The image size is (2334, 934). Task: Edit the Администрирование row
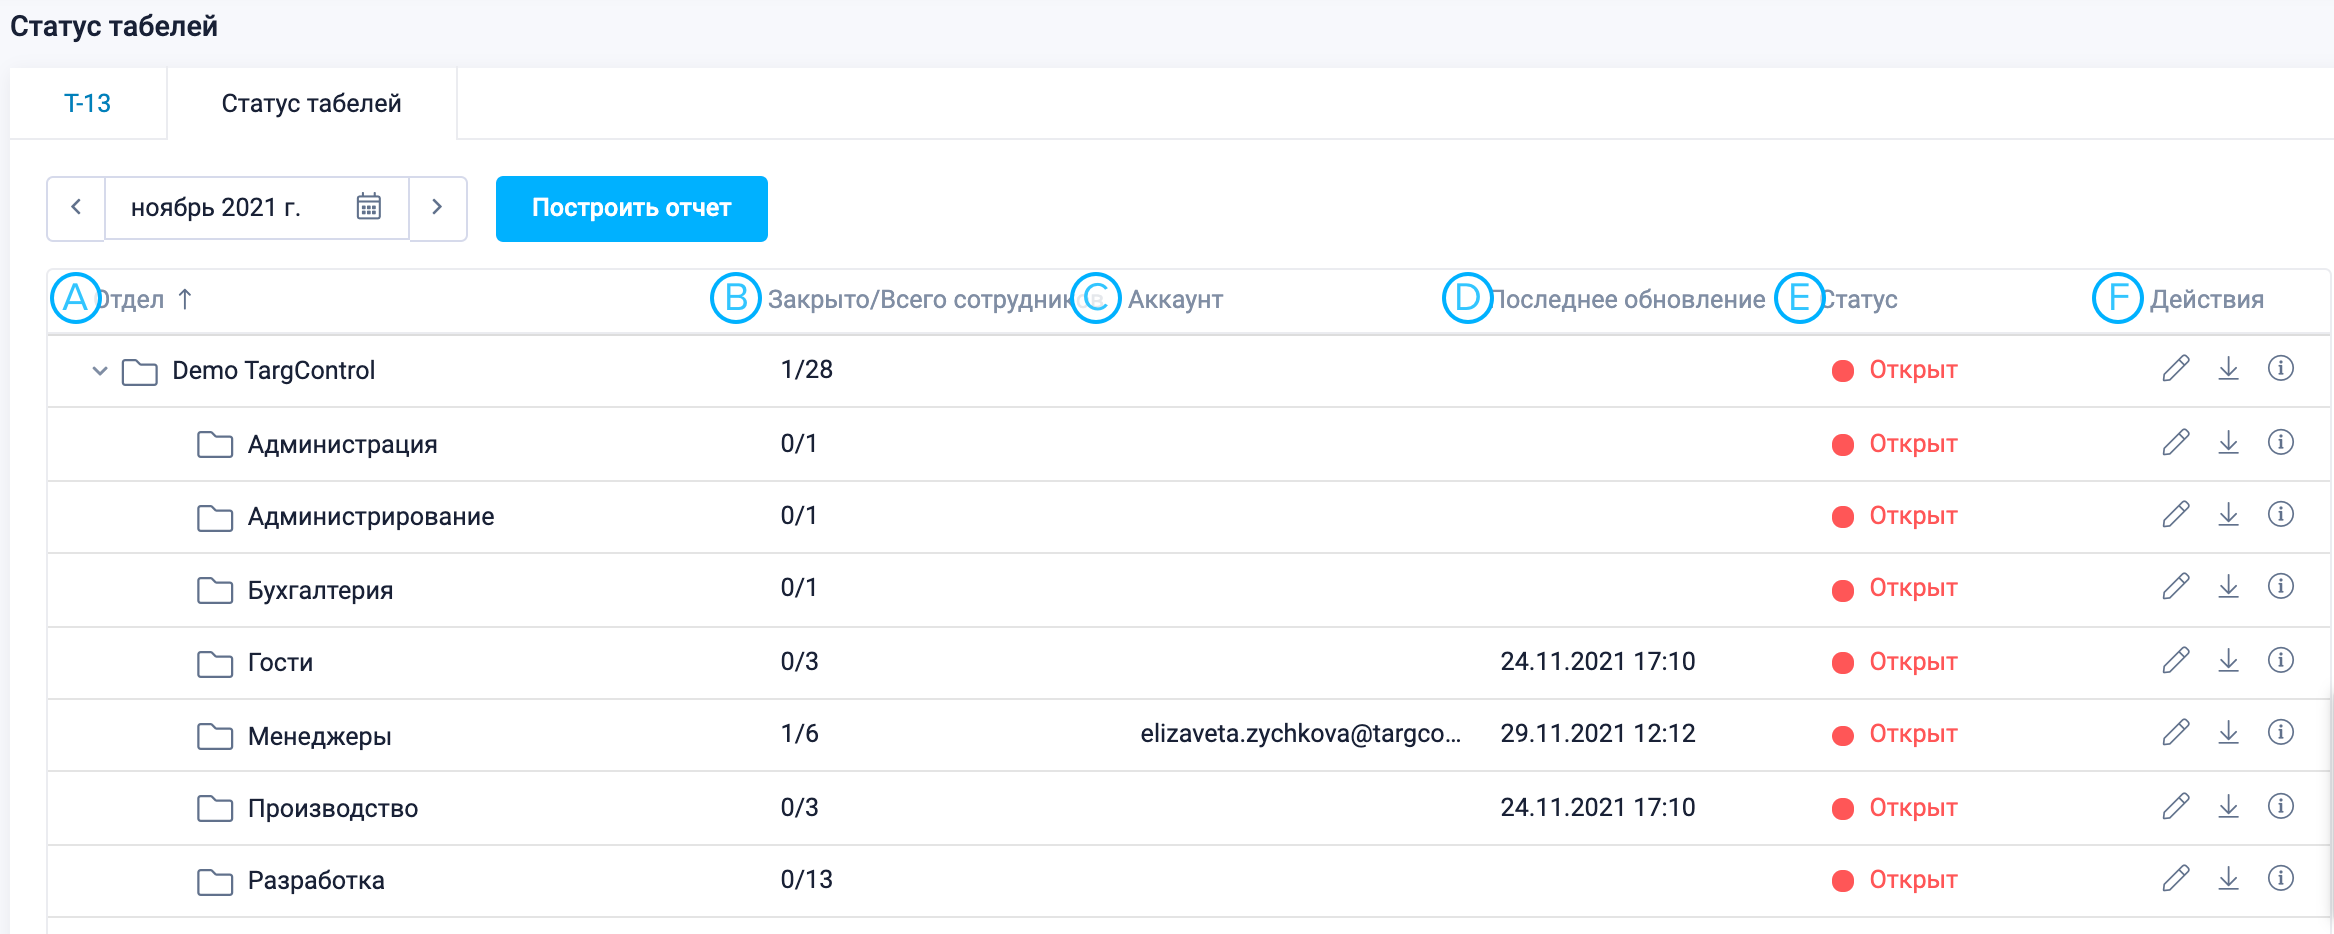[x=2176, y=515]
